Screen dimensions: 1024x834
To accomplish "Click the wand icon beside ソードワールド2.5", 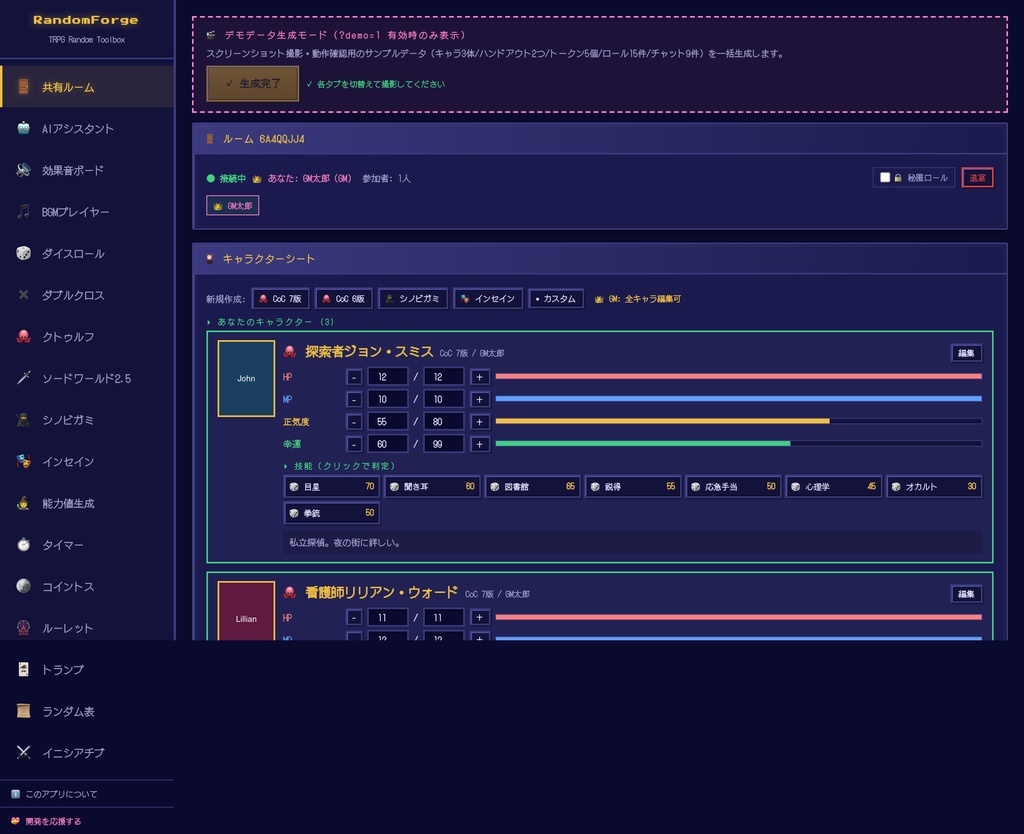I will pos(24,378).
